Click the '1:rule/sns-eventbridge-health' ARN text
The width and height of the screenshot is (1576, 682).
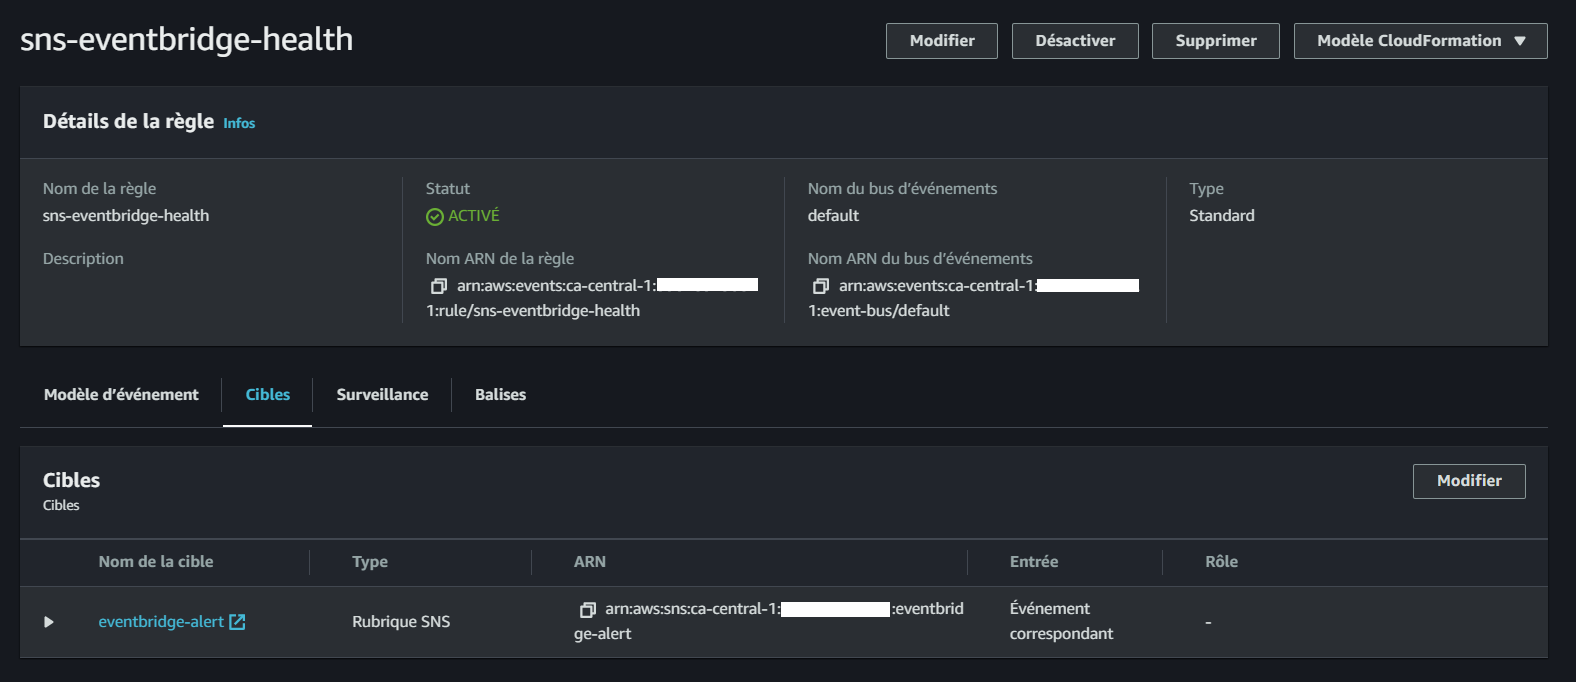pos(533,311)
